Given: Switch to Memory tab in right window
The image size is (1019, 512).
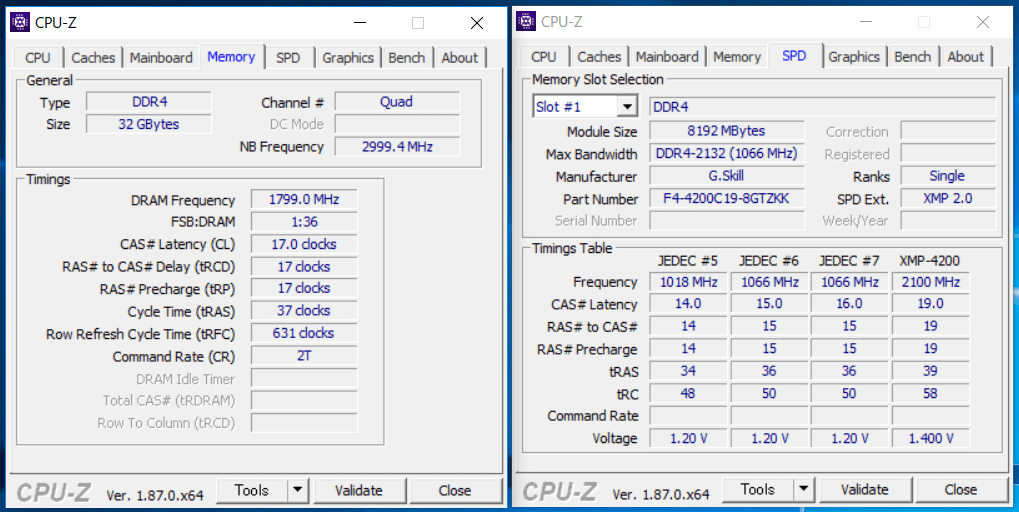Looking at the screenshot, I should pyautogui.click(x=737, y=57).
